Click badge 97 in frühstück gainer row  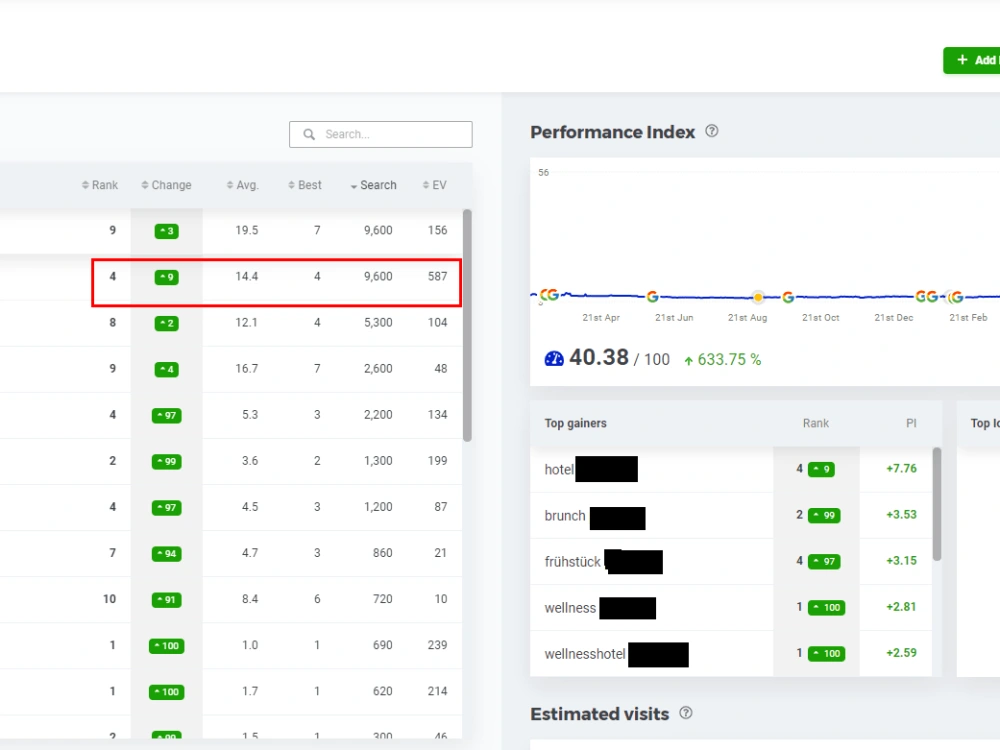824,561
